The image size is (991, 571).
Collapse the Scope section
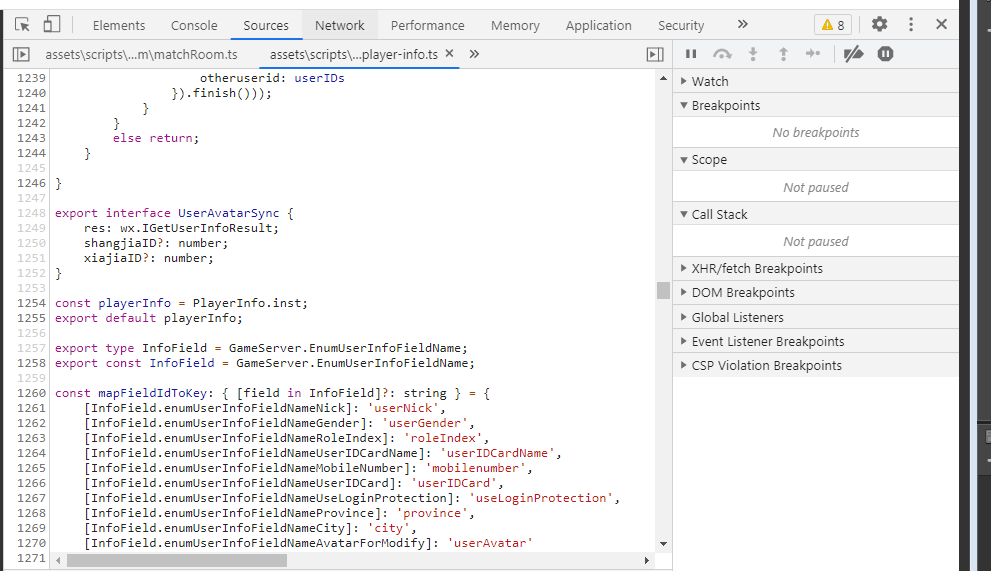coord(816,160)
